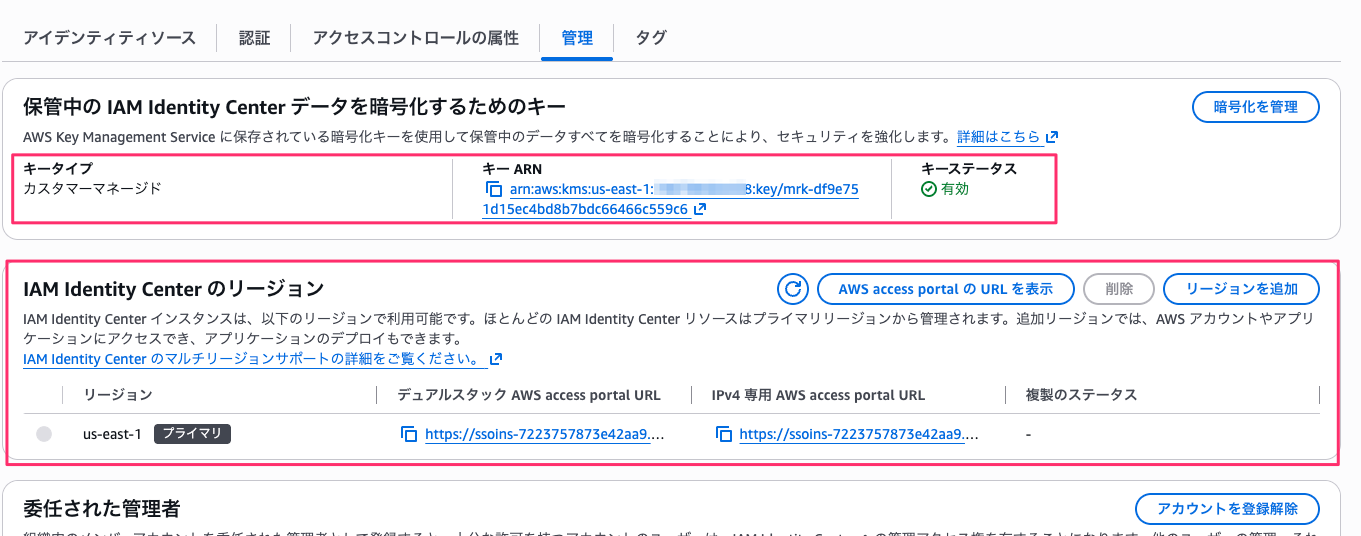Click the us-east-1 region name text
This screenshot has height=536, width=1361.
coord(113,434)
